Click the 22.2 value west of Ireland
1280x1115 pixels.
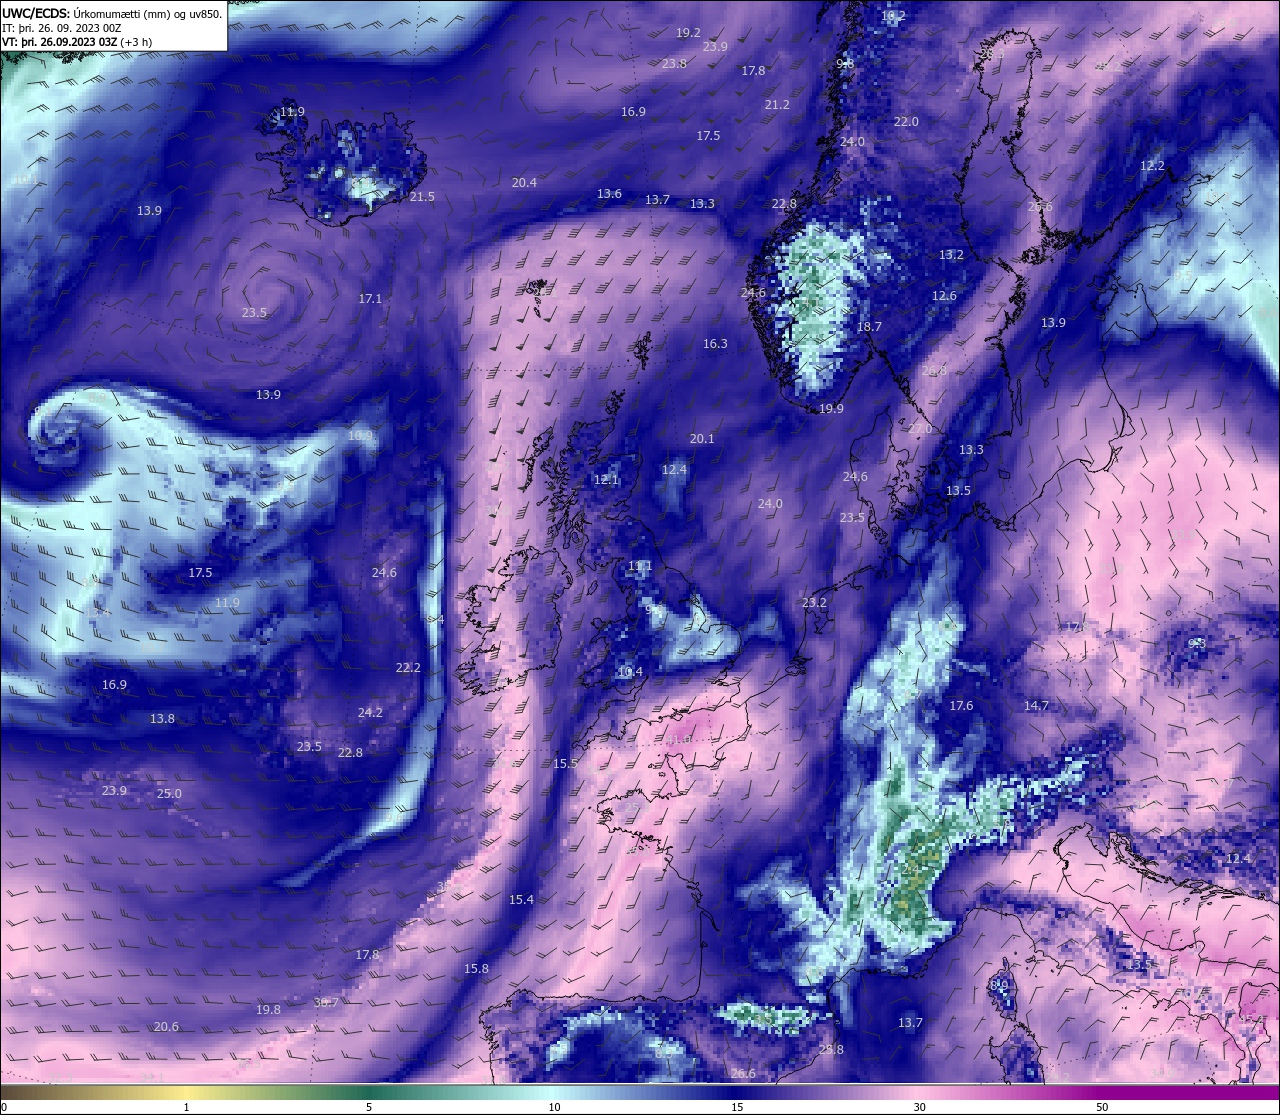[x=408, y=668]
